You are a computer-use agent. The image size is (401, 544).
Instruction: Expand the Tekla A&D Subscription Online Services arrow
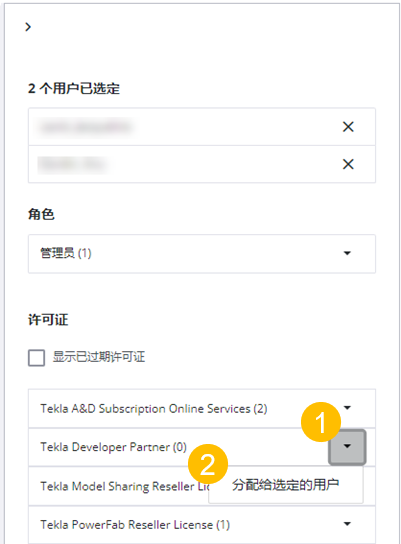coord(347,408)
